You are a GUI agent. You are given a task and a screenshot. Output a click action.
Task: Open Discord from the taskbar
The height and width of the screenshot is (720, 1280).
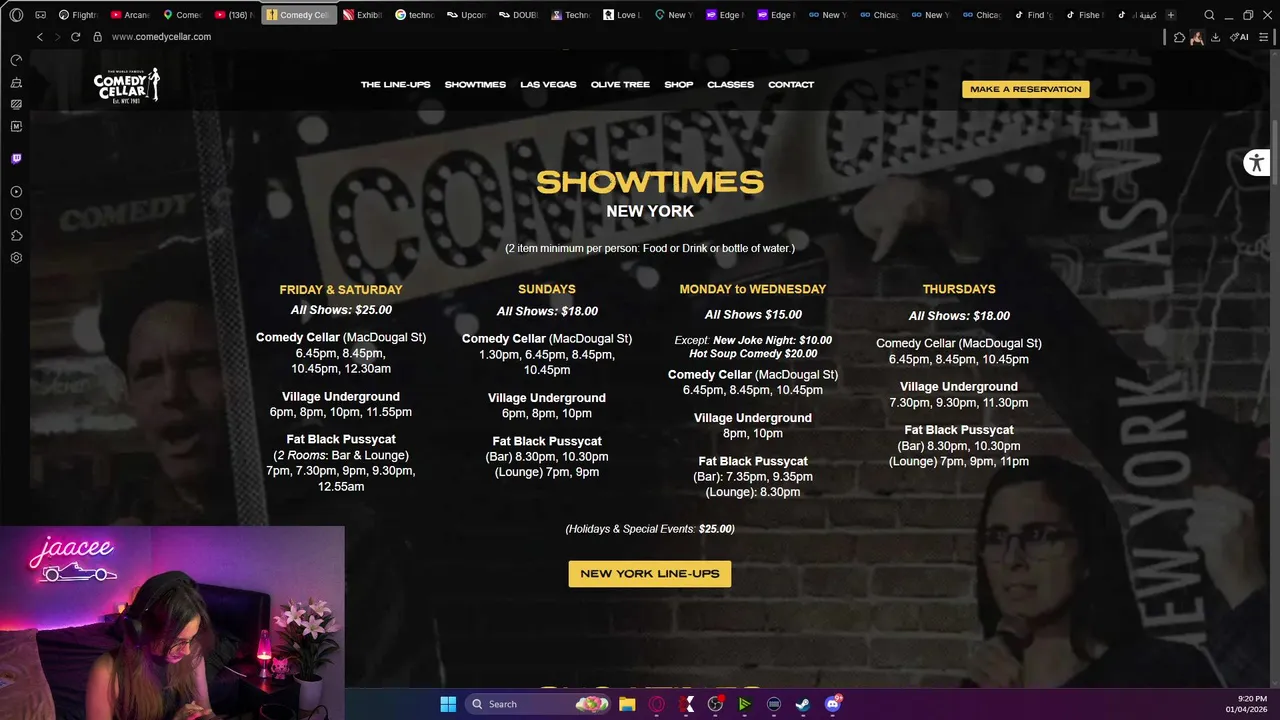833,704
